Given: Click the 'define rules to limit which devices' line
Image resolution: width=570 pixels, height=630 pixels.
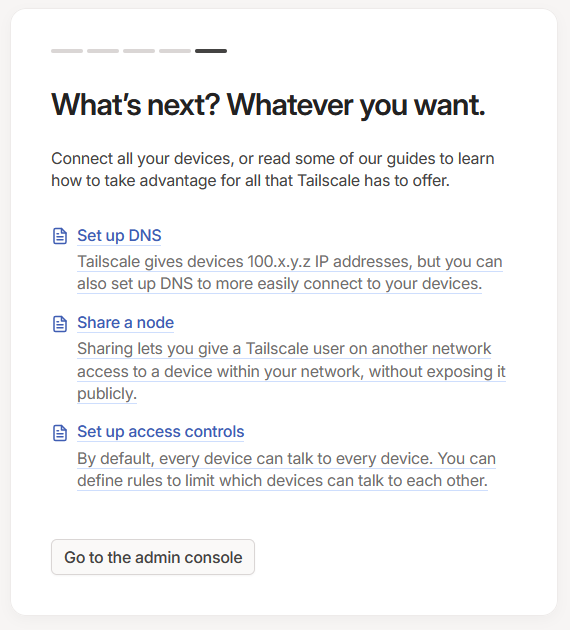Looking at the screenshot, I should [282, 481].
